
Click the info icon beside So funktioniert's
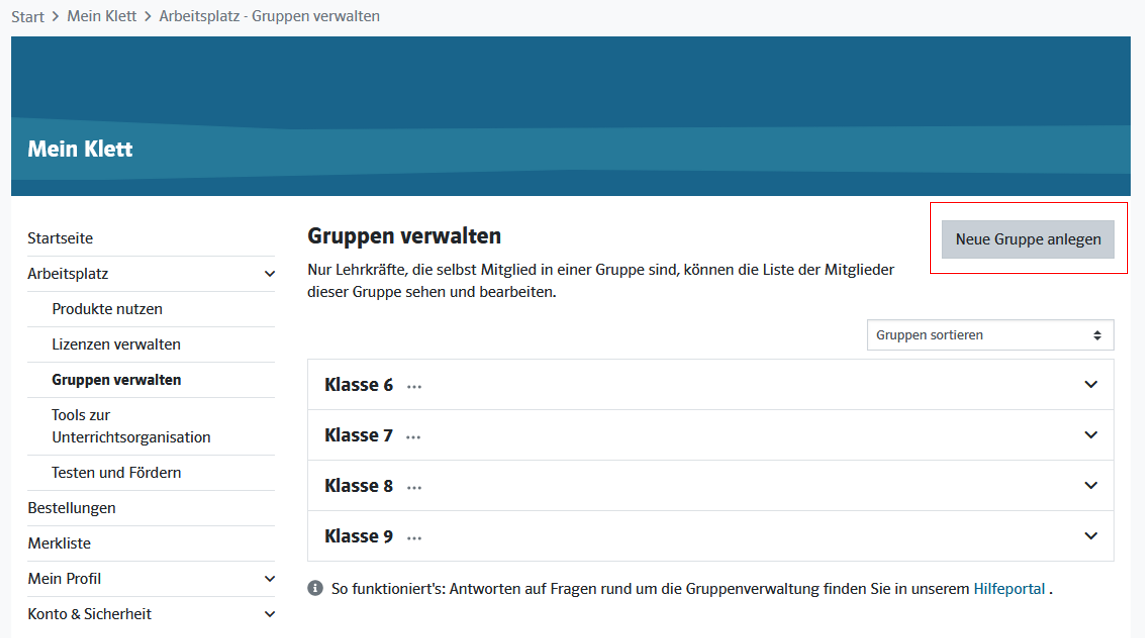click(x=315, y=588)
